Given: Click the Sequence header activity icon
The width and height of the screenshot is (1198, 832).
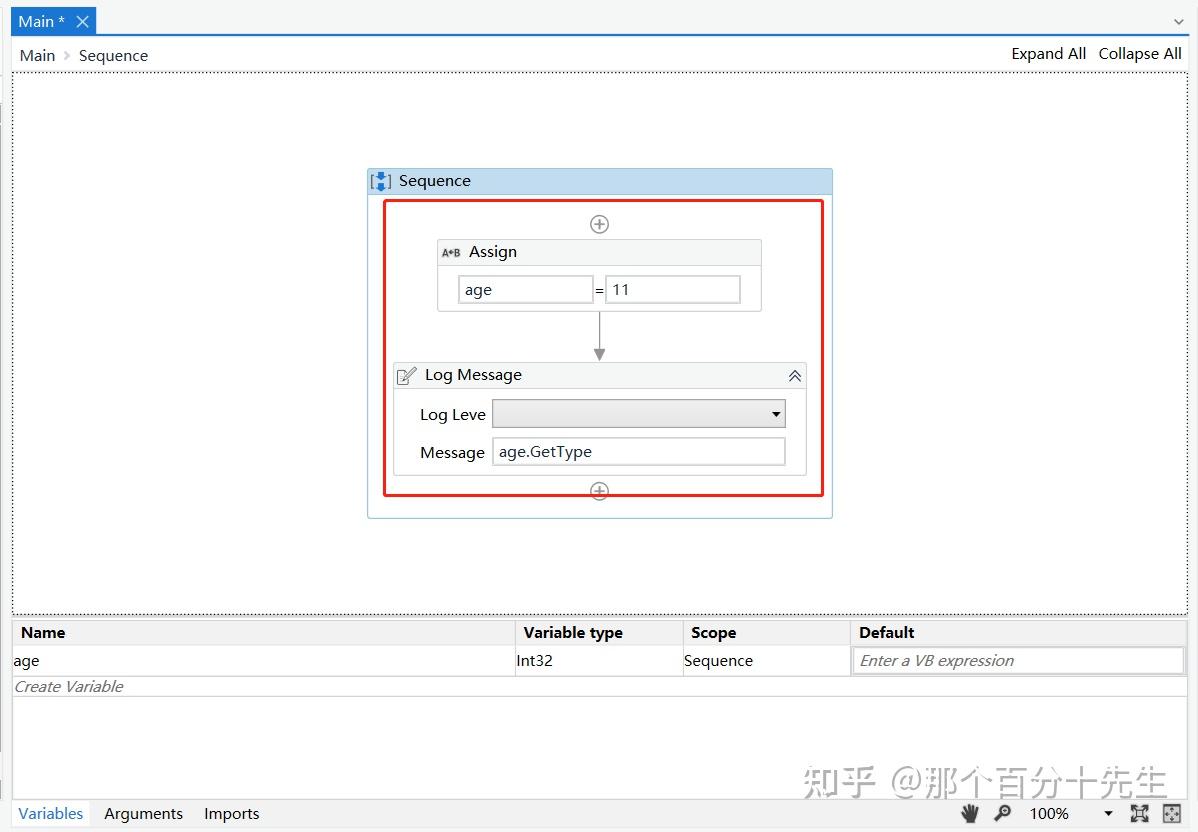Looking at the screenshot, I should tap(380, 181).
